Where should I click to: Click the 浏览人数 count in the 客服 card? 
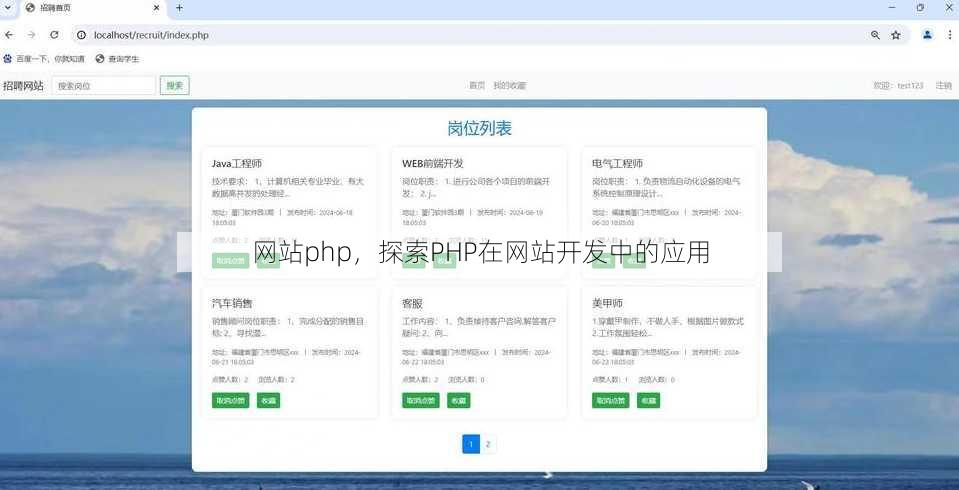466,380
